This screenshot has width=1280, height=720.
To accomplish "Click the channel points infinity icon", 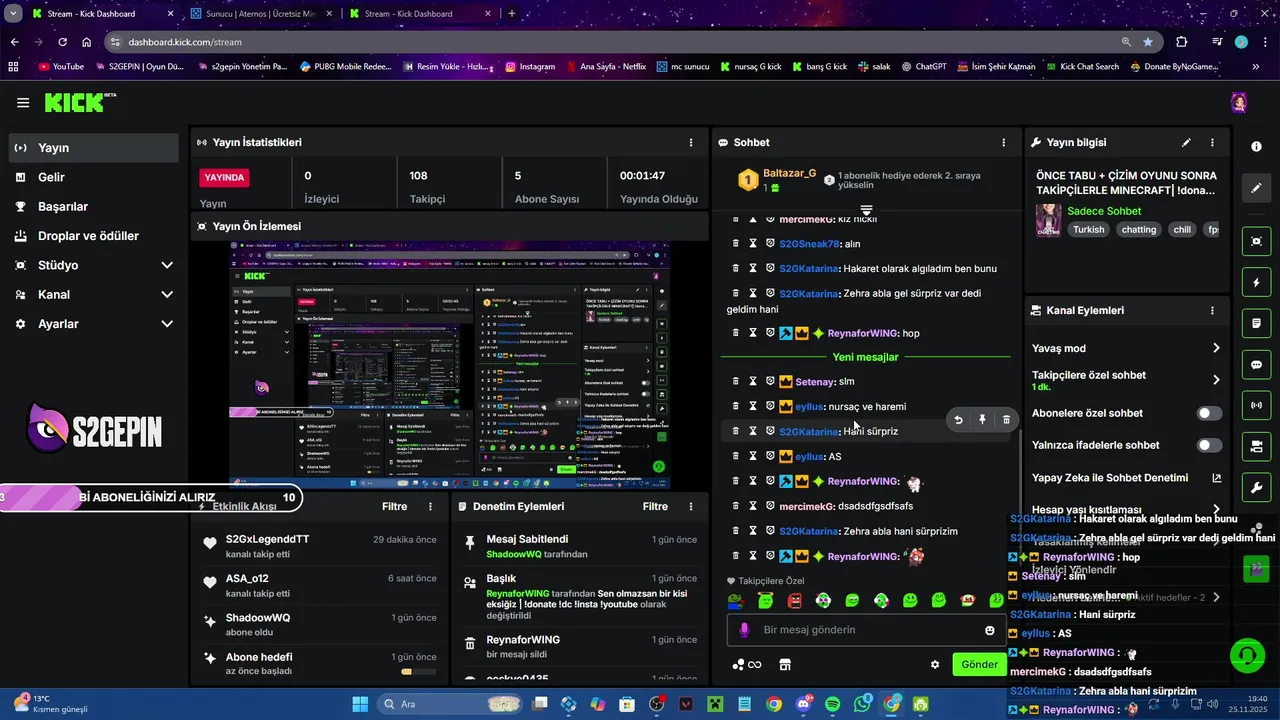I will [x=747, y=664].
